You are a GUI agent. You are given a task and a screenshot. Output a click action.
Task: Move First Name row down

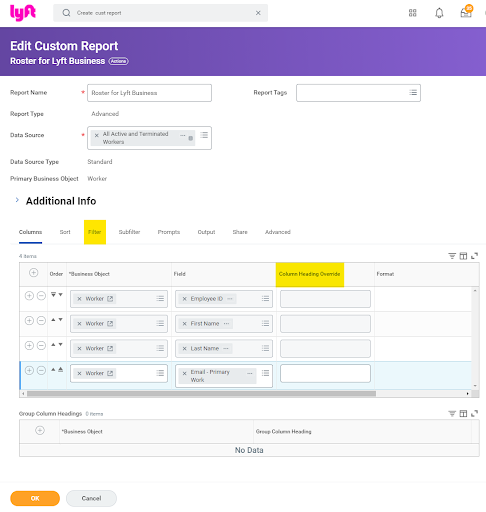(61, 320)
